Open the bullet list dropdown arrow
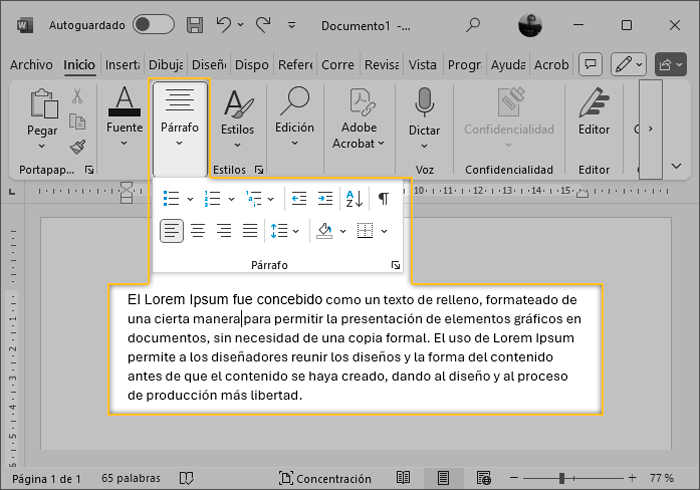This screenshot has width=700, height=490. point(190,200)
